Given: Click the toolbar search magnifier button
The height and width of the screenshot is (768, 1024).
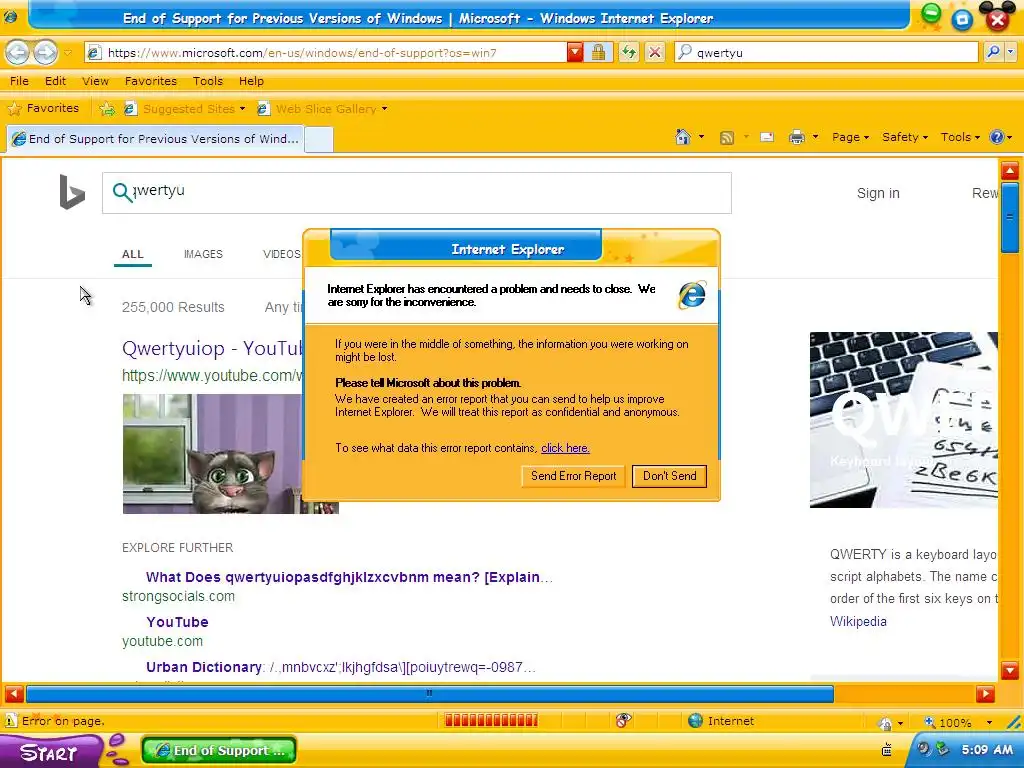Looking at the screenshot, I should 993,52.
